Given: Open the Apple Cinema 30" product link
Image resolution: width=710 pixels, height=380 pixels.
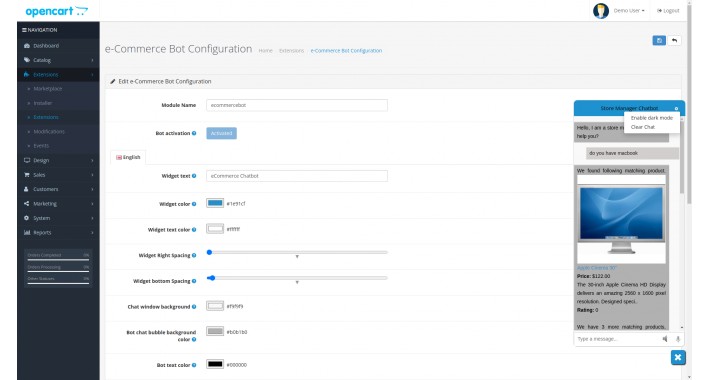Looking at the screenshot, I should click(x=596, y=268).
